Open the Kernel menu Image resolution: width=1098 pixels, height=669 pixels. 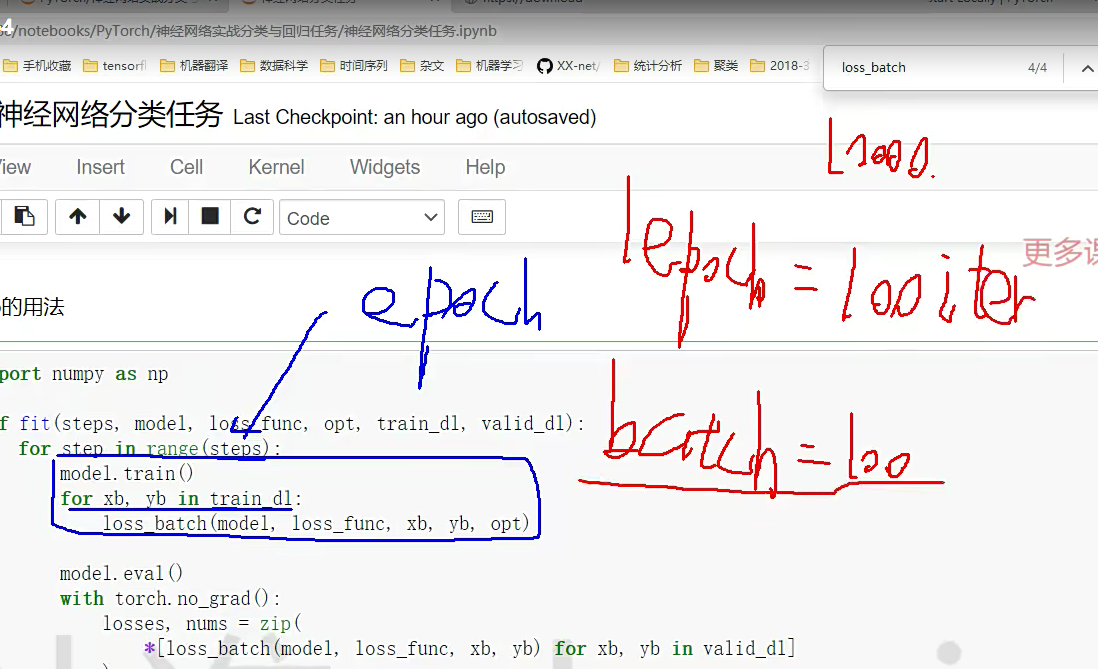pyautogui.click(x=276, y=167)
